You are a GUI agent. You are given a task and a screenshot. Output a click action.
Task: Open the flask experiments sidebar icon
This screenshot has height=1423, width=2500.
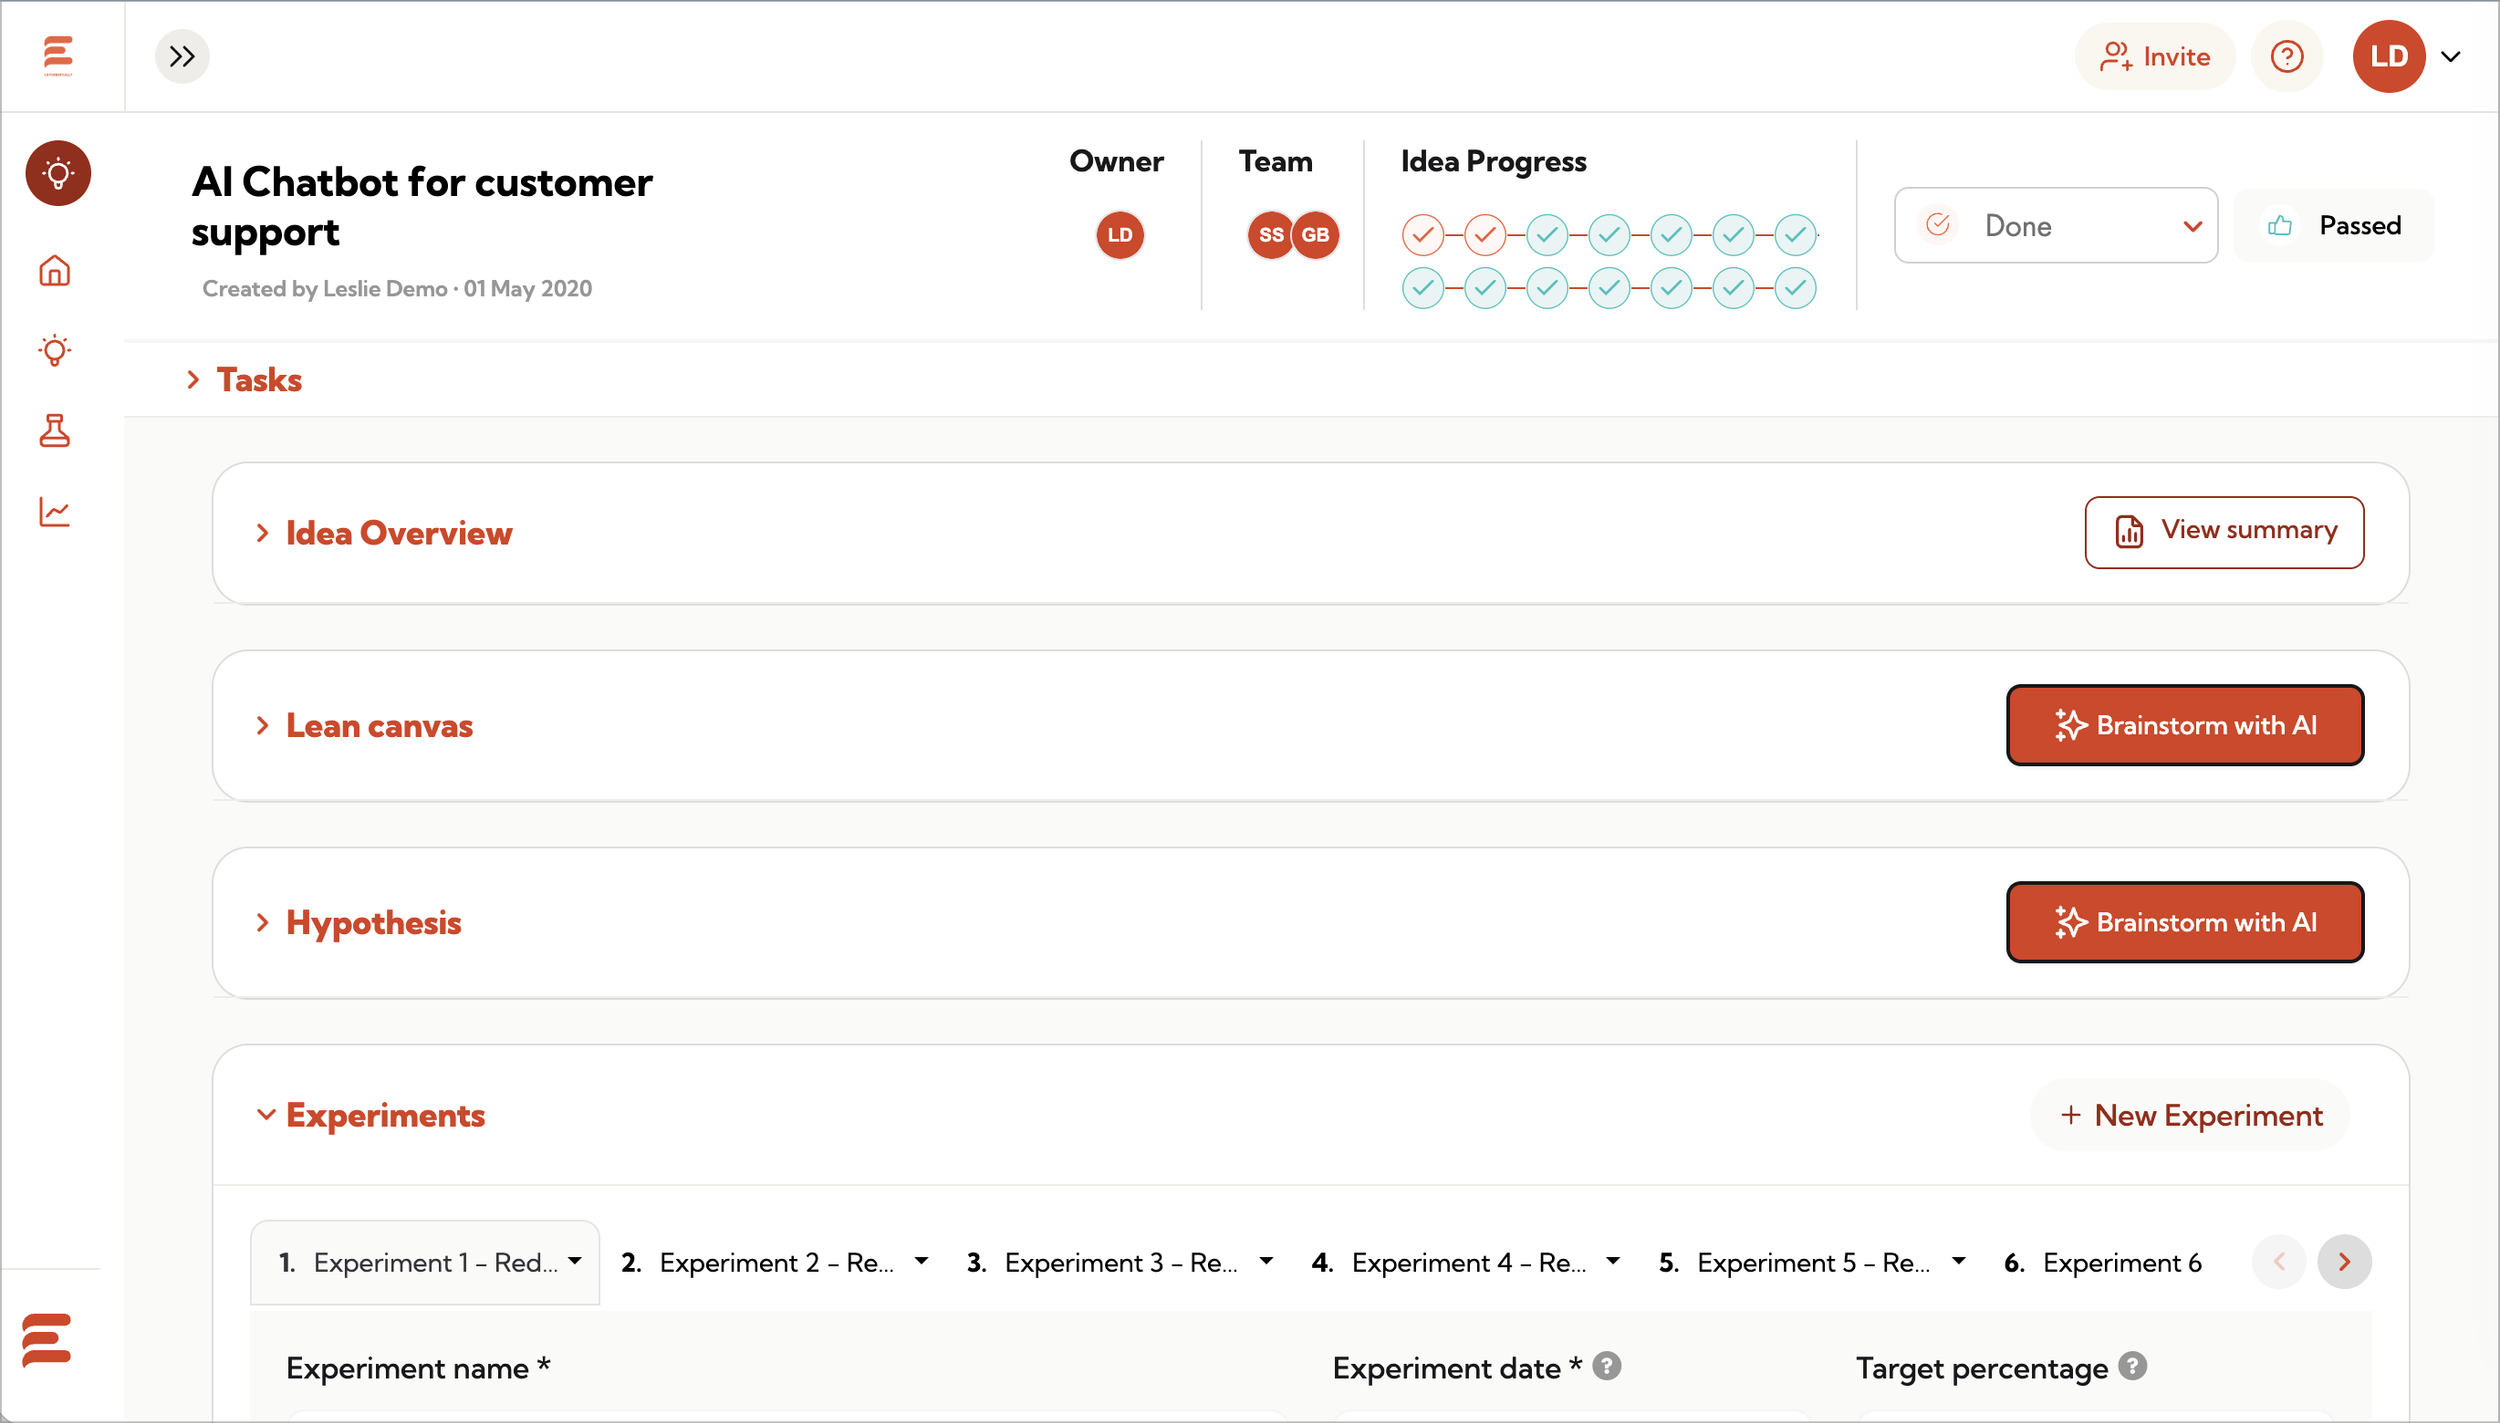tap(55, 431)
